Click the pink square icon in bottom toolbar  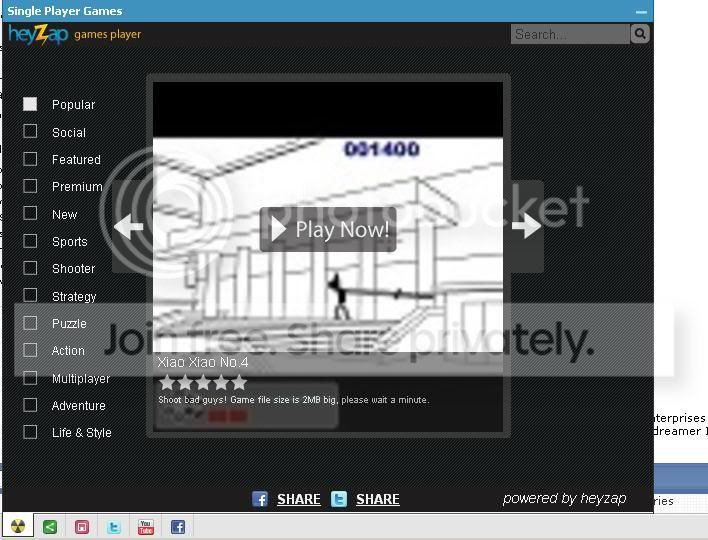tap(82, 526)
